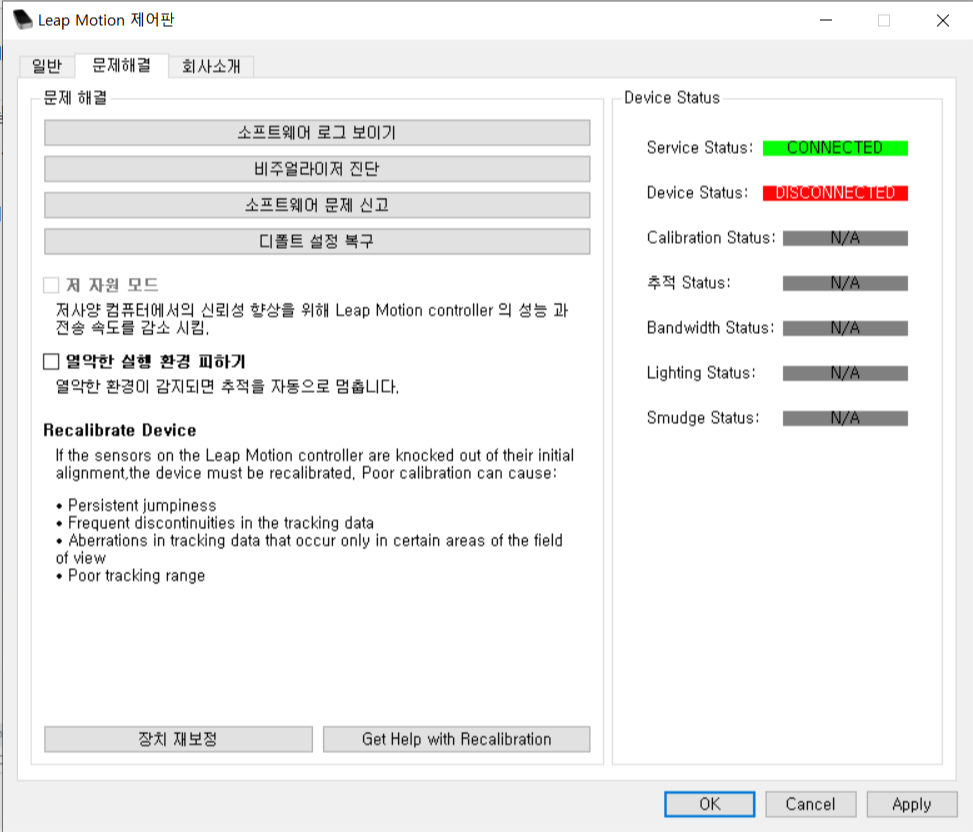Screen dimensions: 973x832
Task: Click the 추적 Status N/A indicator
Action: [x=845, y=284]
